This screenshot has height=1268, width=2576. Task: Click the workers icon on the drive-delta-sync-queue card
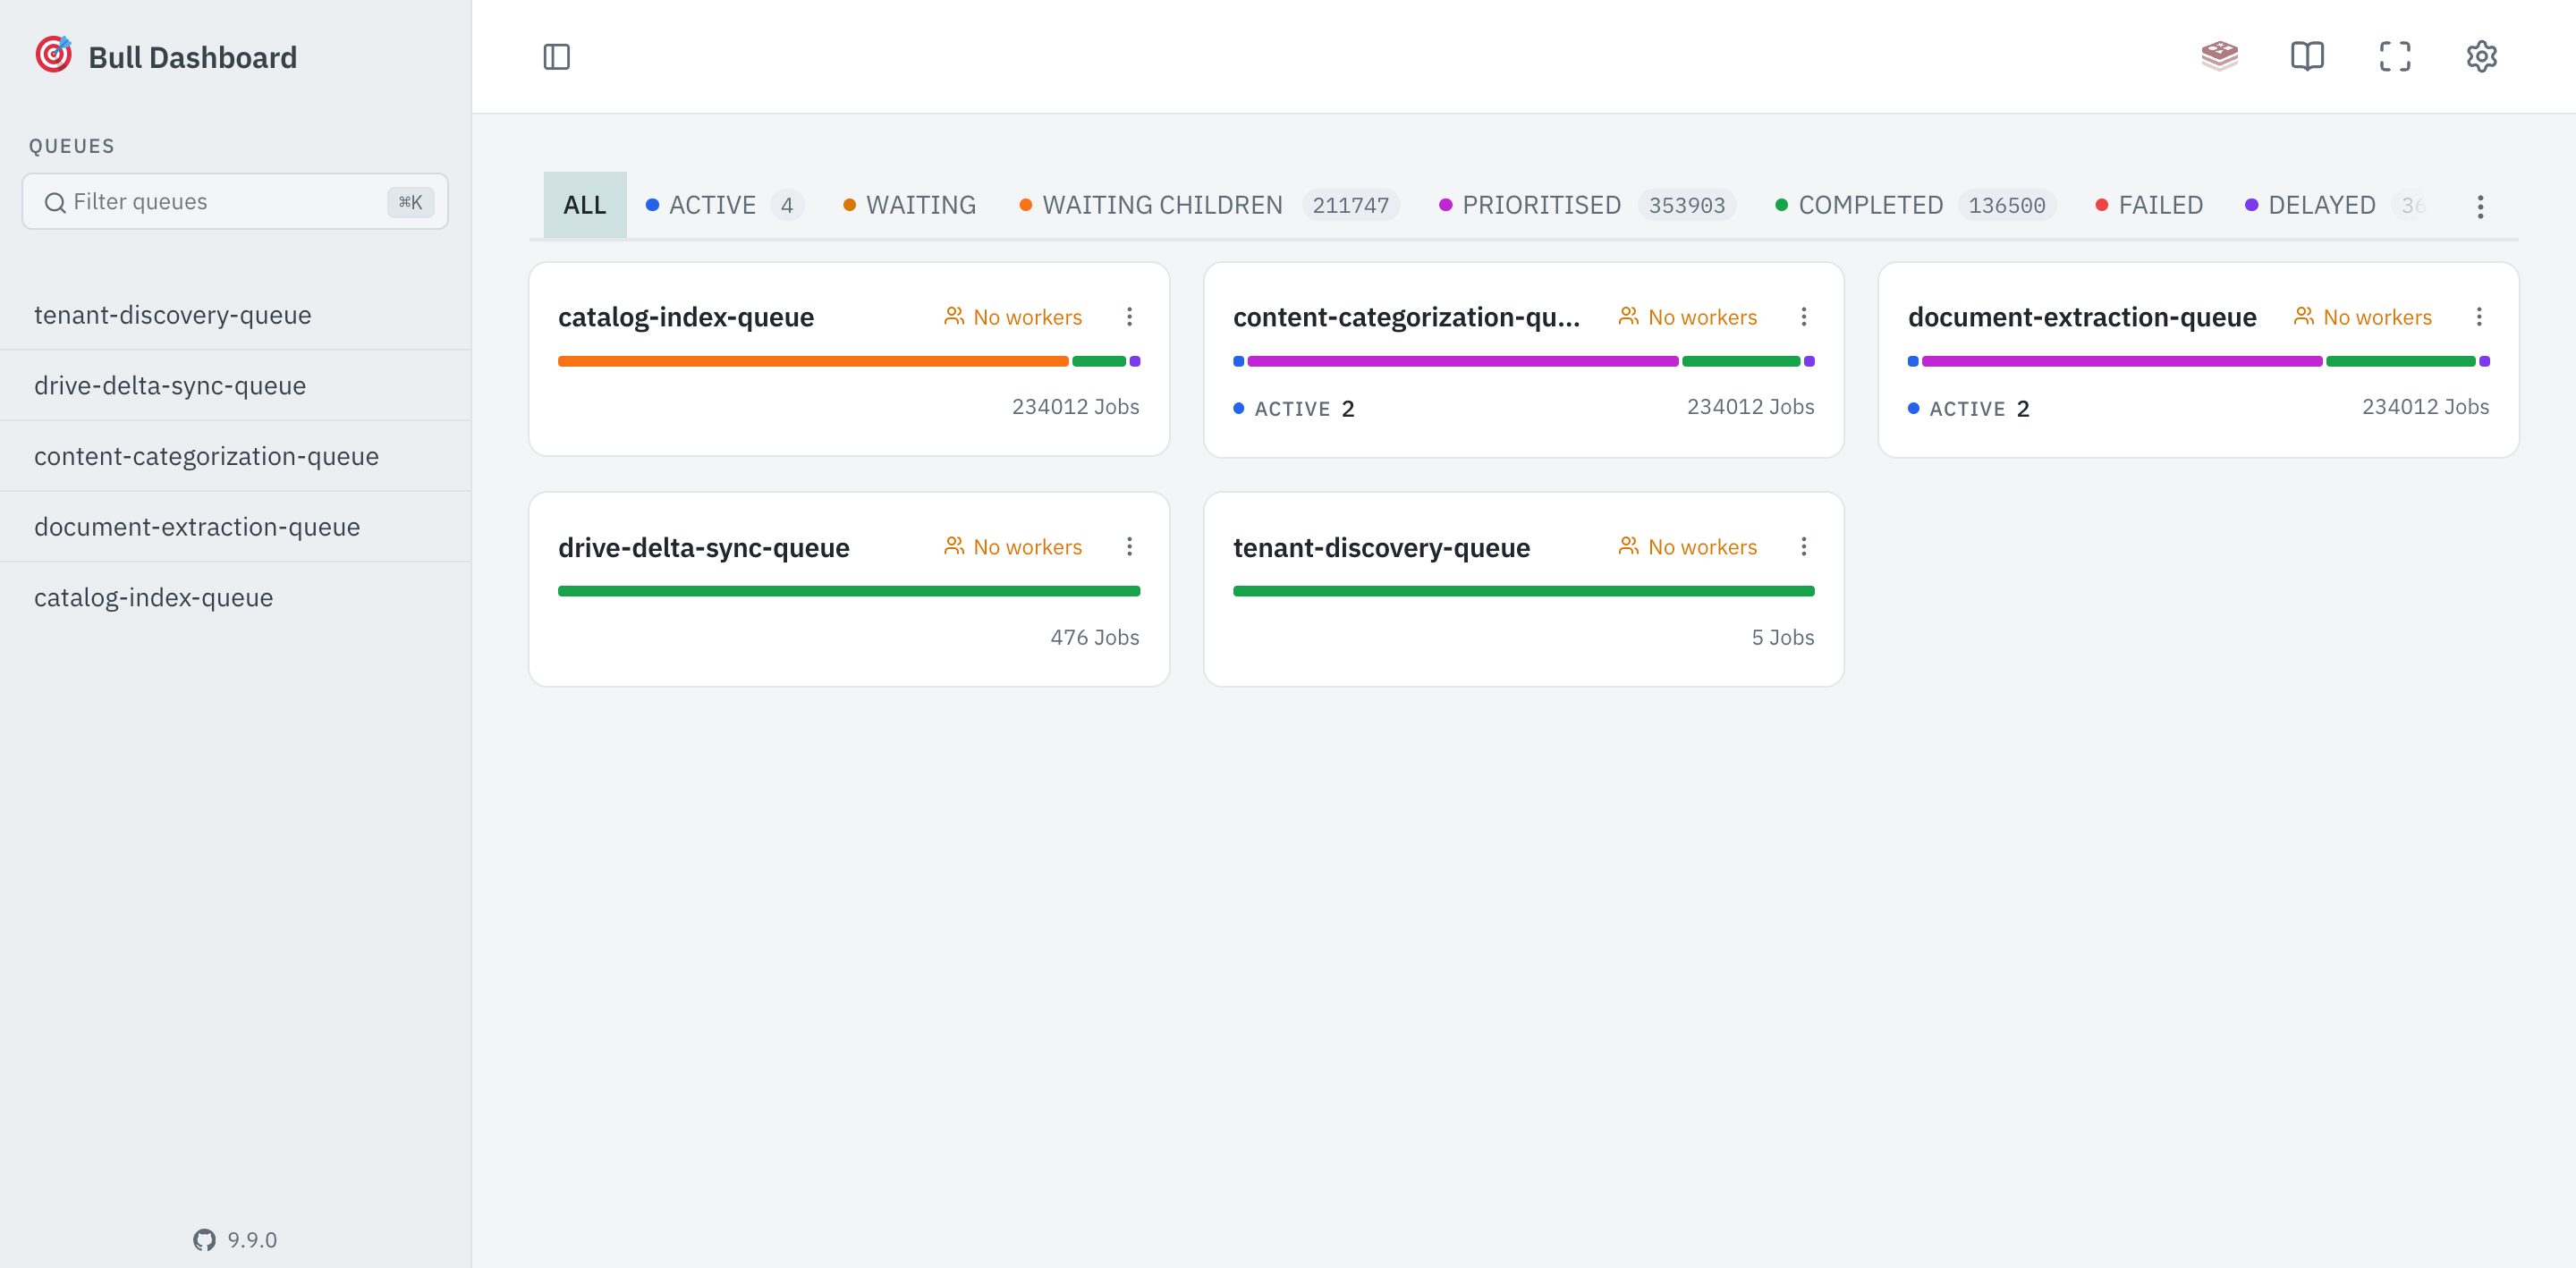point(954,546)
